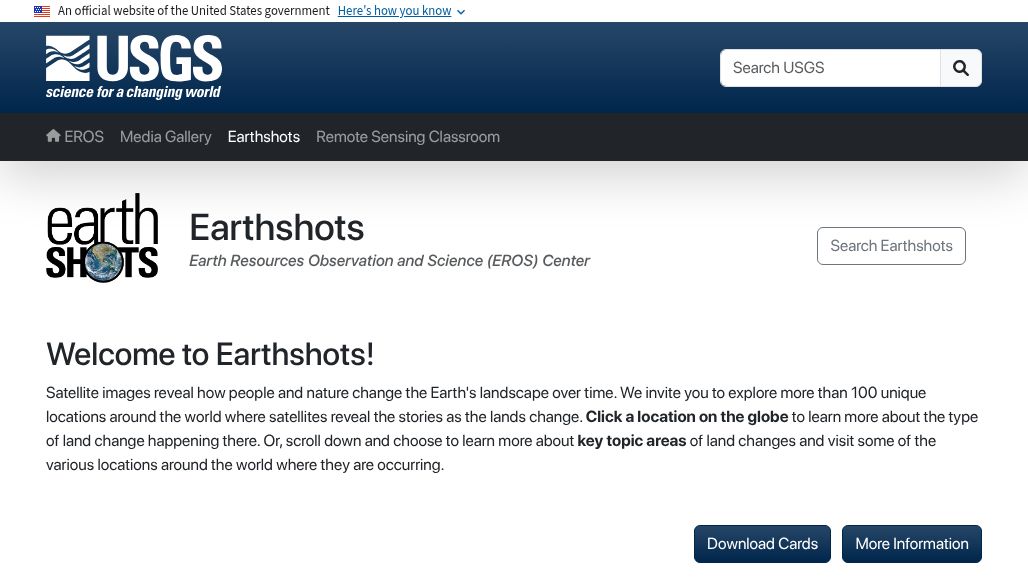
Task: Open the Search Earthshots button
Action: 891,245
